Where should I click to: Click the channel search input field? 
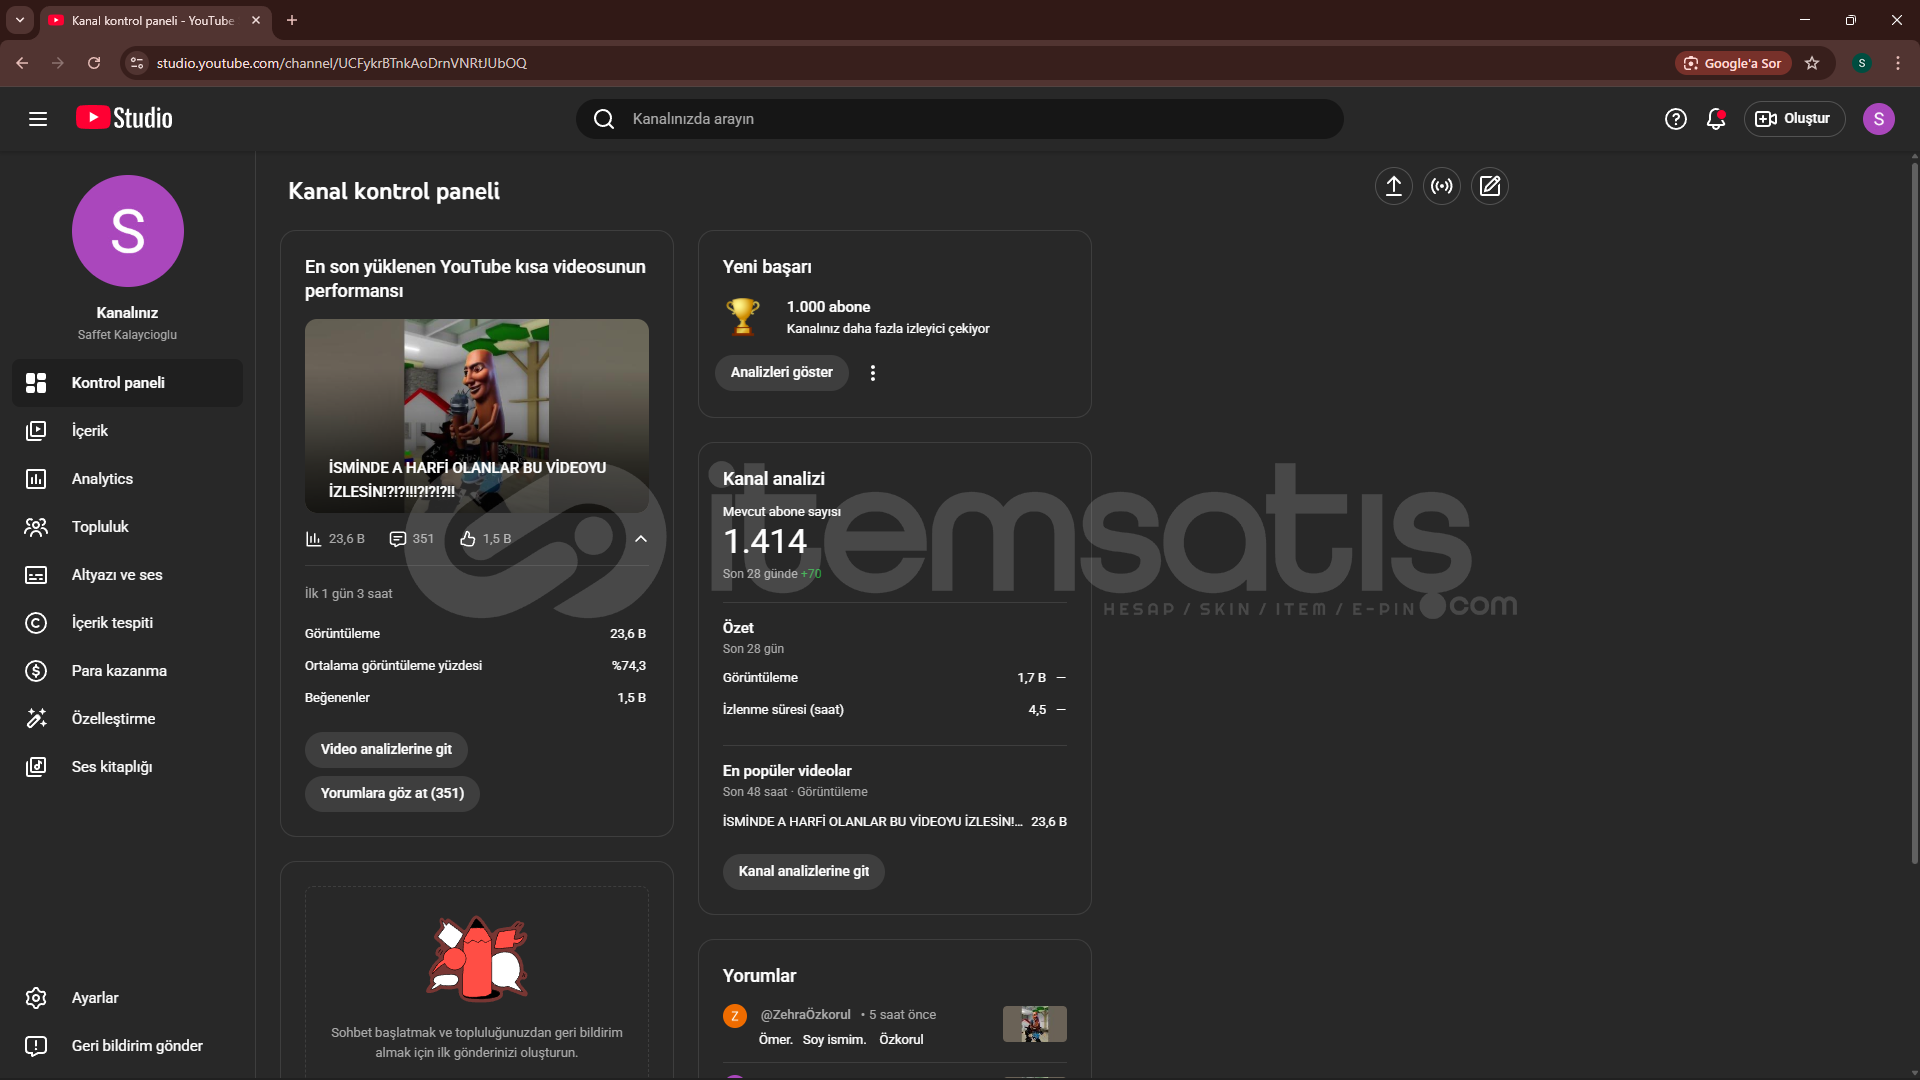pyautogui.click(x=960, y=119)
